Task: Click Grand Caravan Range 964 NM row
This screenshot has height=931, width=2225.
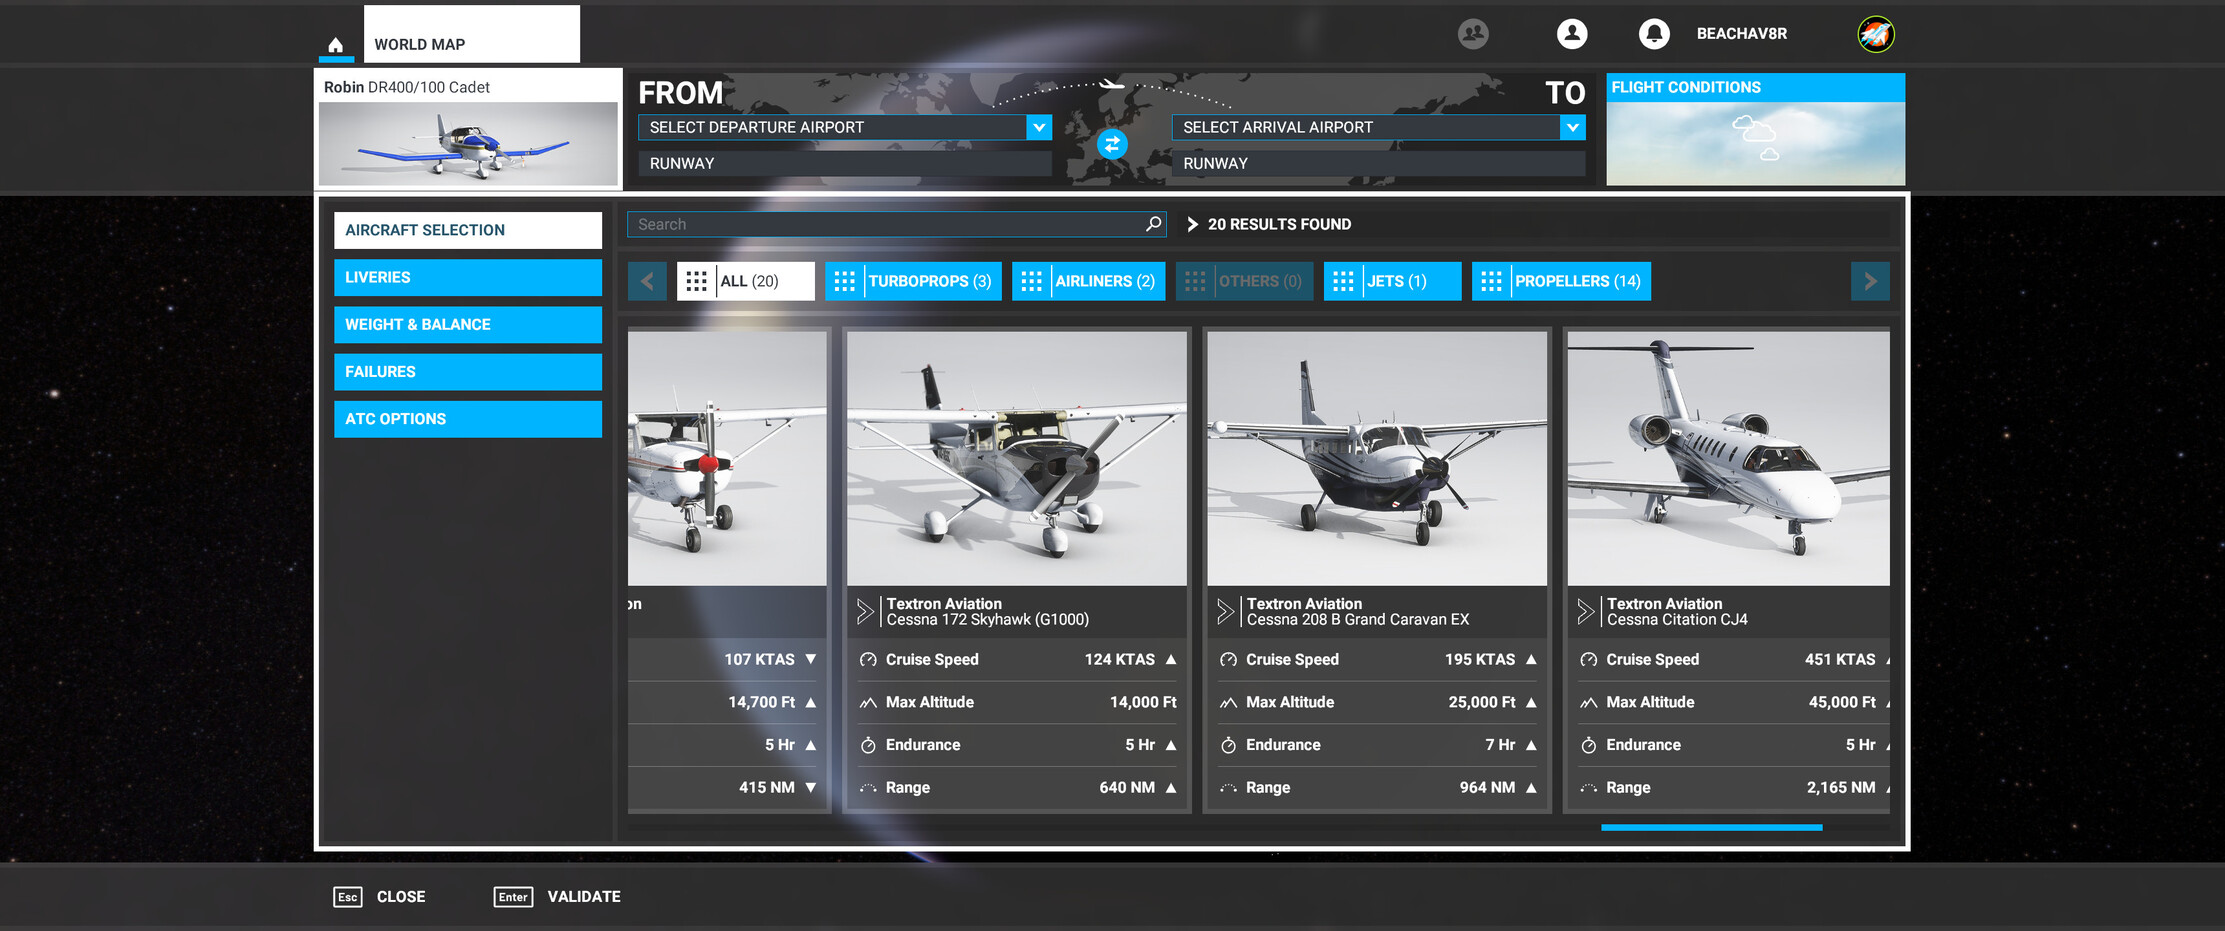Action: 1377,788
